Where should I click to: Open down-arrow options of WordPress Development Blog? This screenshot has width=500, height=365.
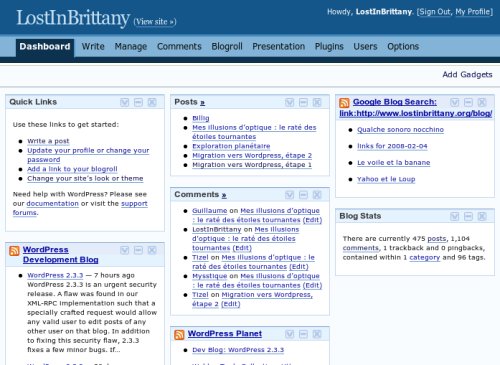(x=125, y=250)
